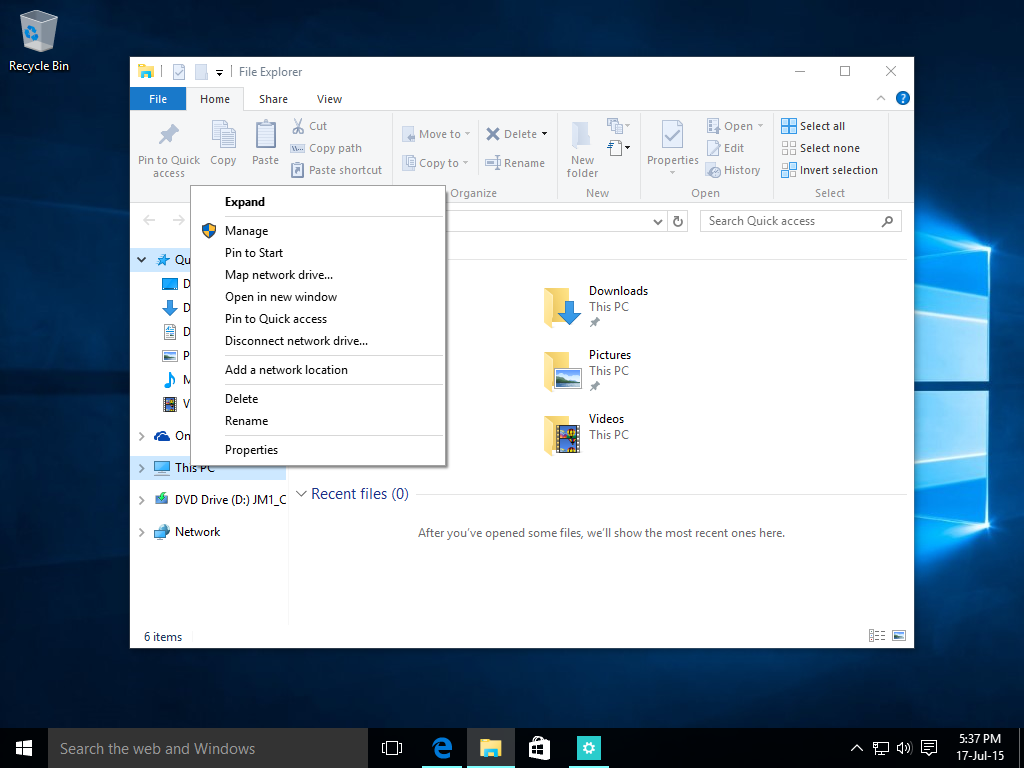1024x768 pixels.
Task: Click the Pin to Quick access ribbon icon
Action: 168,135
